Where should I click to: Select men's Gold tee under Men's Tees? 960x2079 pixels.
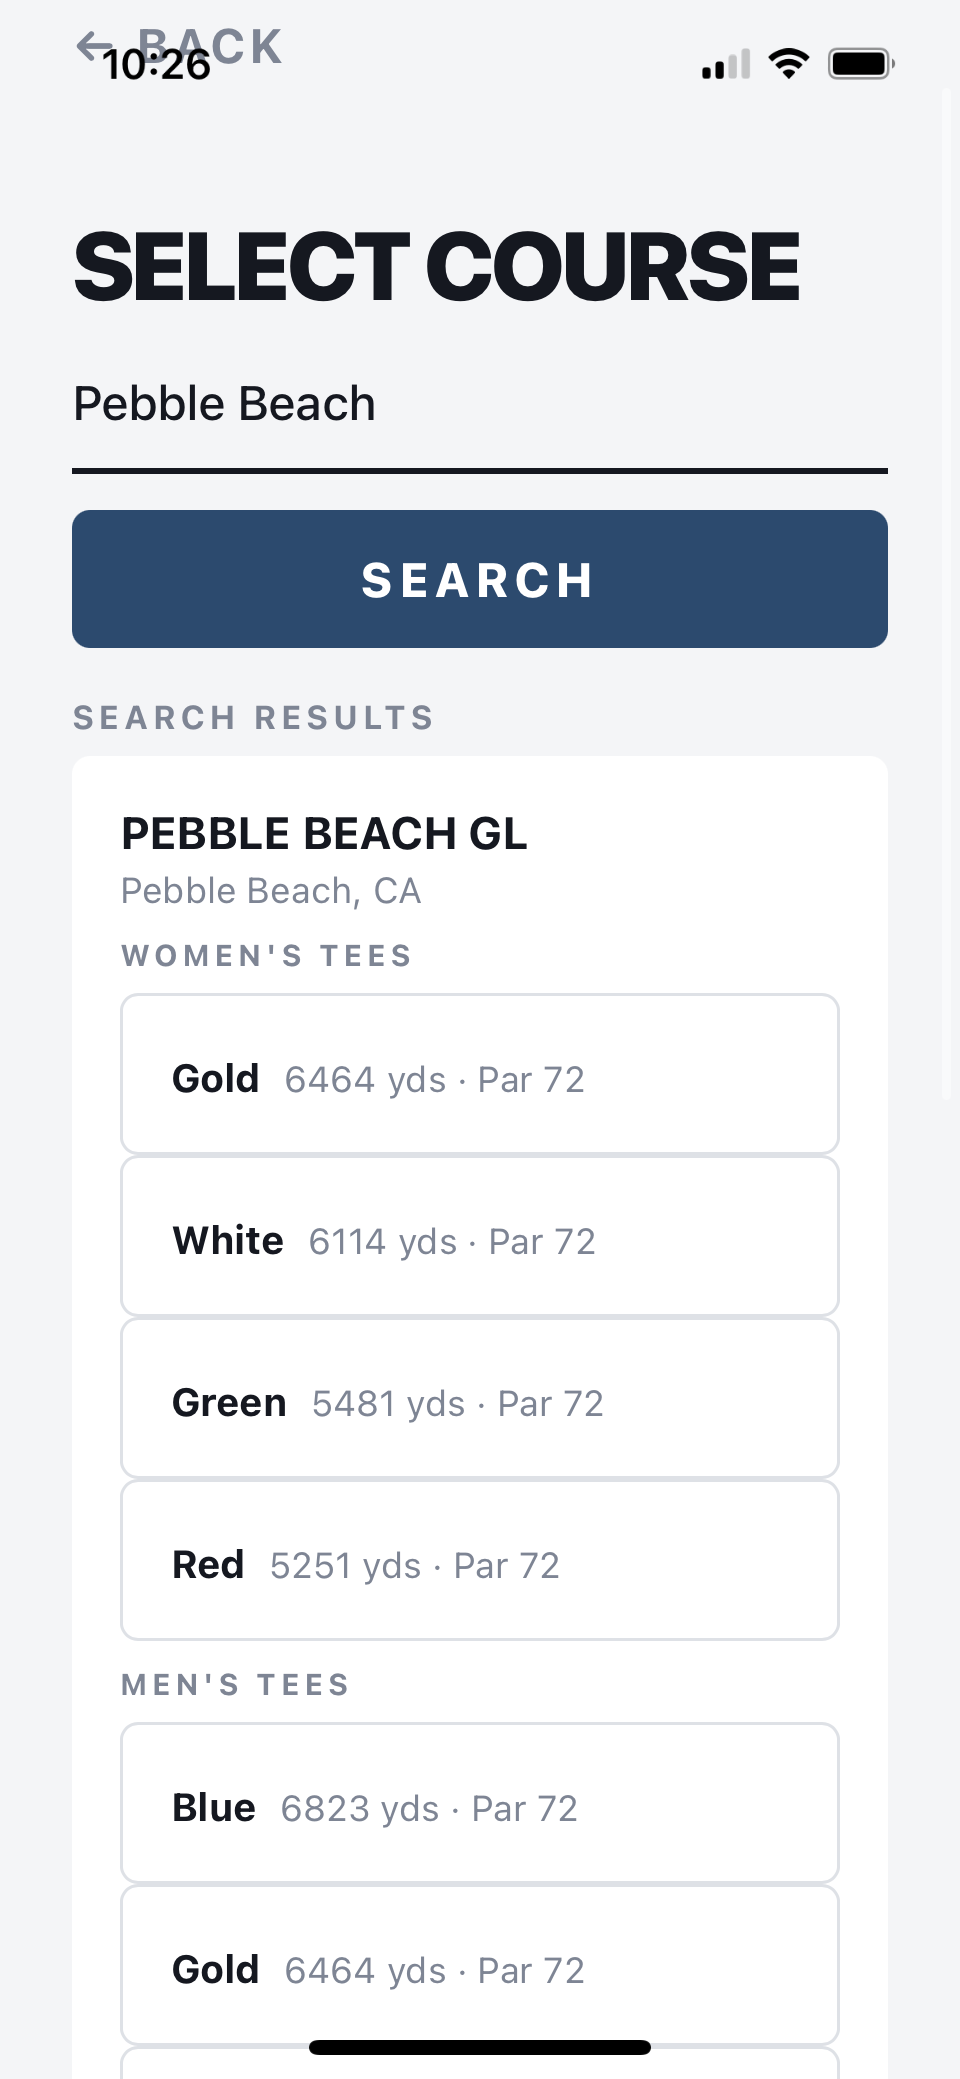(x=480, y=1965)
